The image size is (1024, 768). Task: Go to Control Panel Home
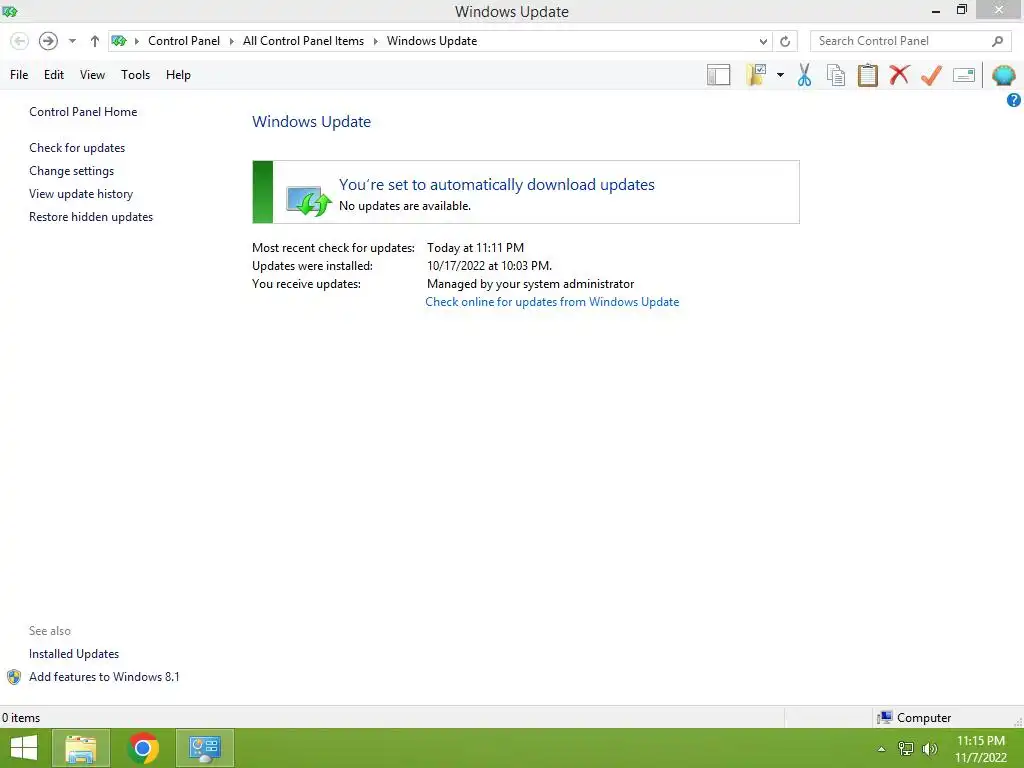pos(83,112)
